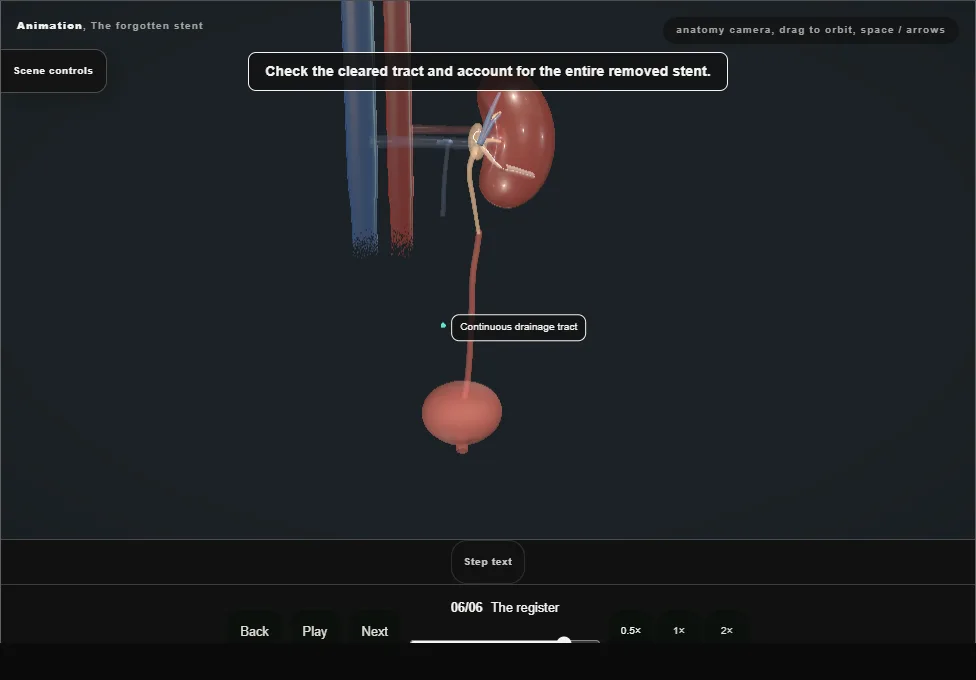Set playback speed to 1×
The width and height of the screenshot is (976, 680).
679,630
